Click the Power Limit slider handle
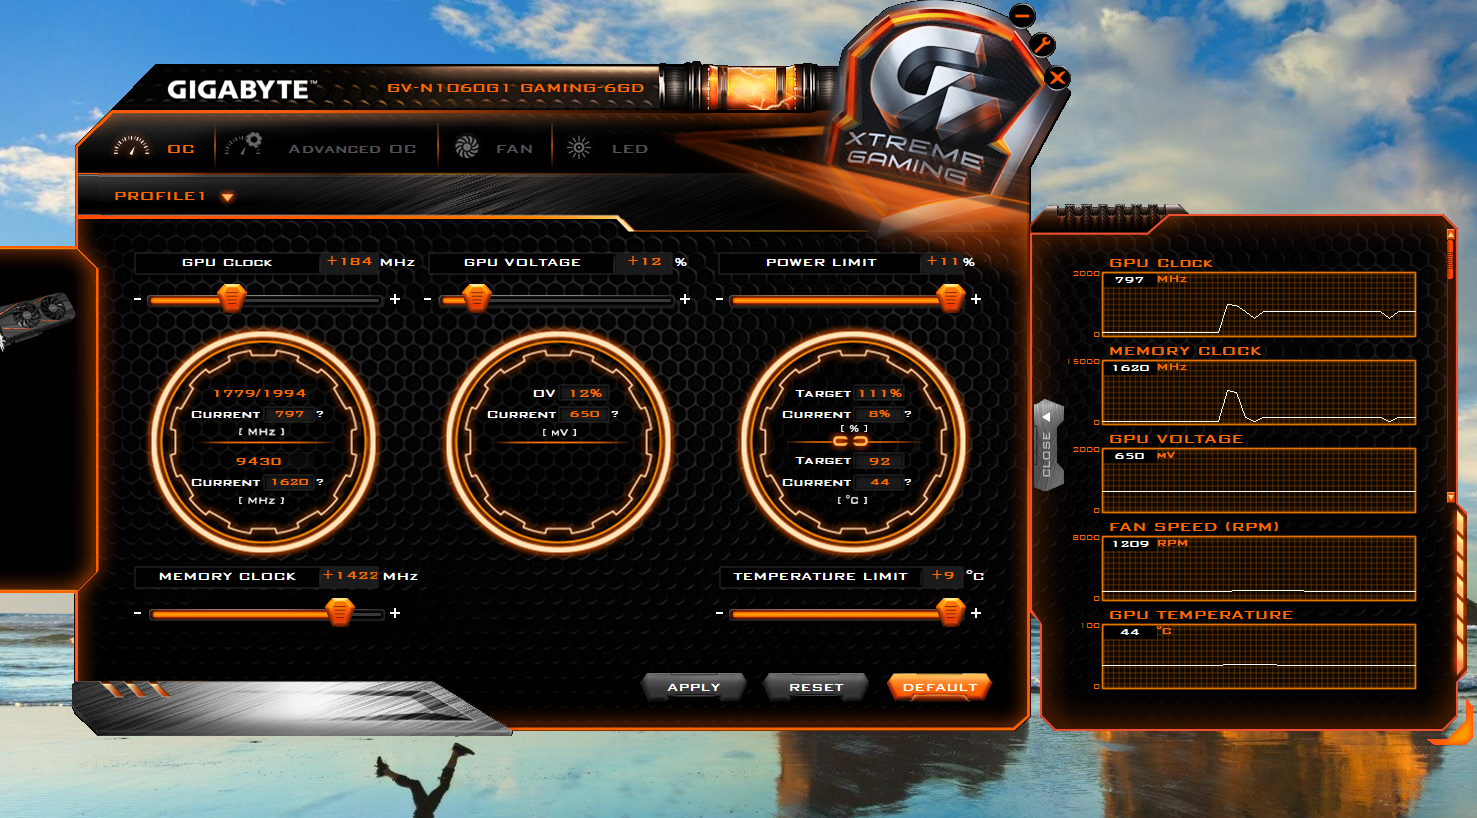 (x=951, y=298)
